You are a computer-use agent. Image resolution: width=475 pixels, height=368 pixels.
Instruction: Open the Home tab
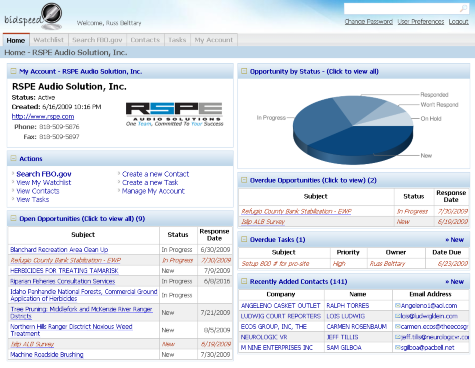pyautogui.click(x=16, y=40)
